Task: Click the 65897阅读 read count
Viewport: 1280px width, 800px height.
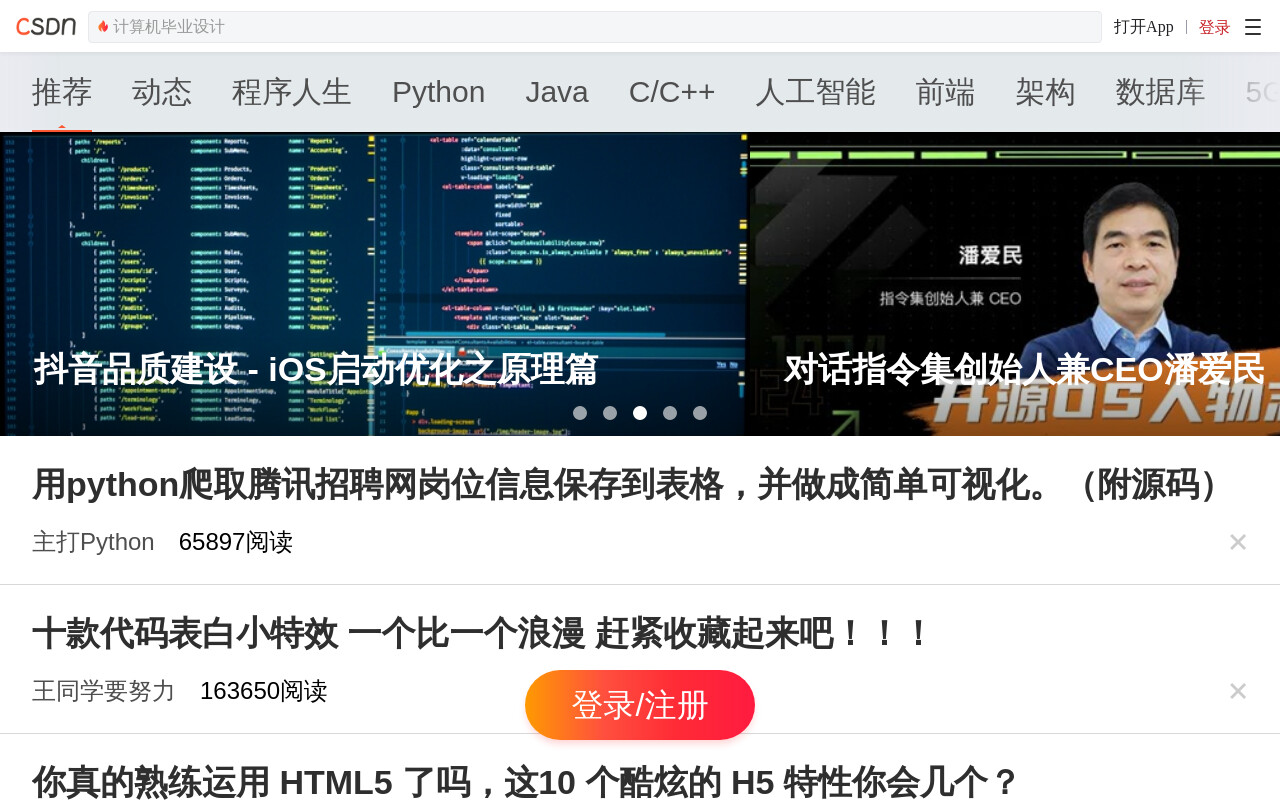Action: [x=236, y=542]
